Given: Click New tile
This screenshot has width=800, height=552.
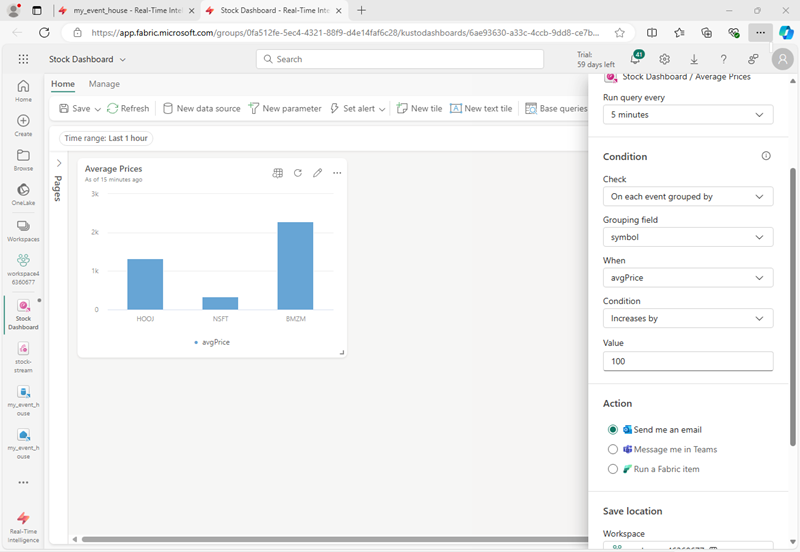Looking at the screenshot, I should pos(419,109).
